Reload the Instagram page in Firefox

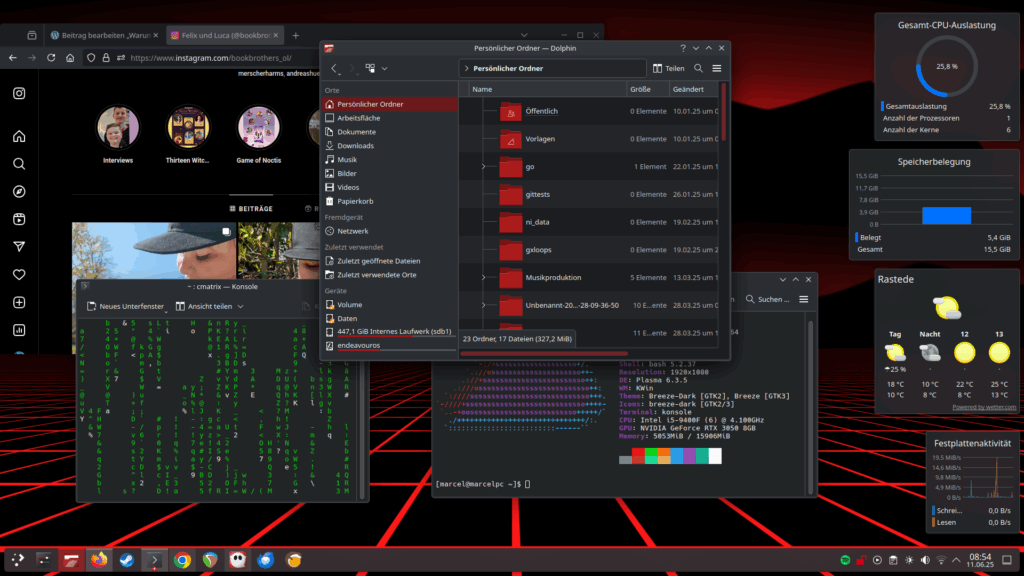51,57
